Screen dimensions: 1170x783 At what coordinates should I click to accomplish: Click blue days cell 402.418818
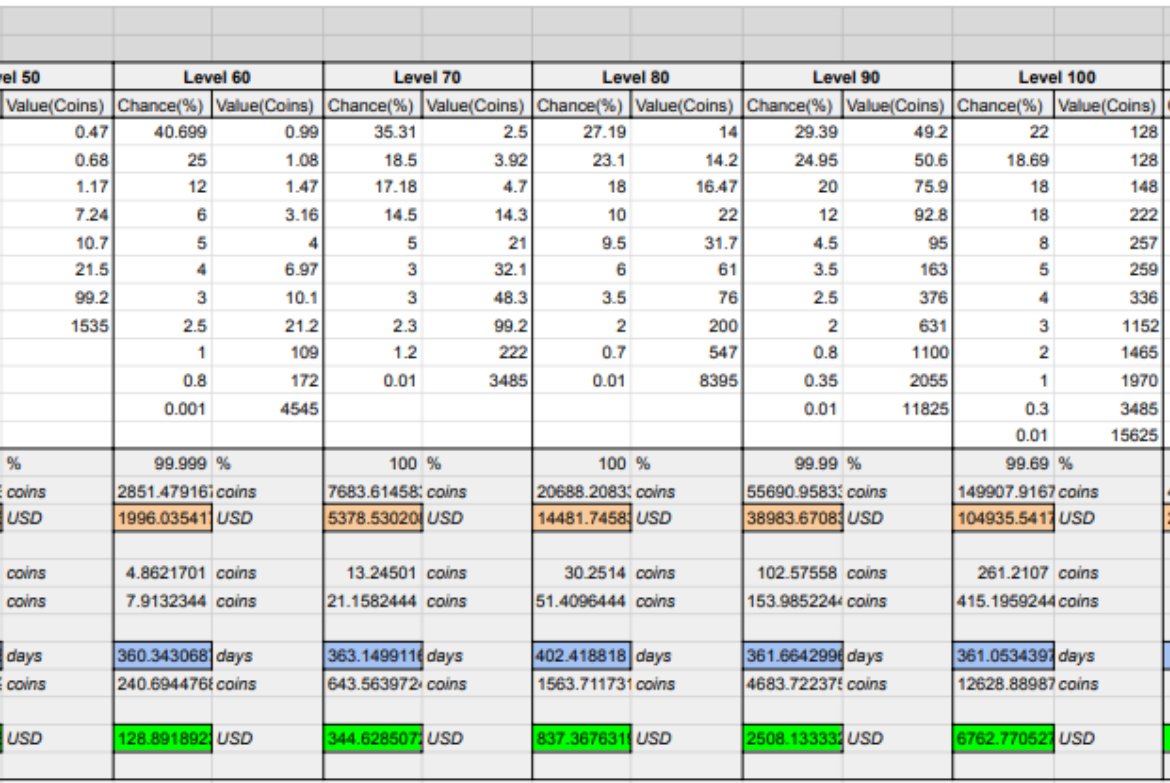click(582, 655)
